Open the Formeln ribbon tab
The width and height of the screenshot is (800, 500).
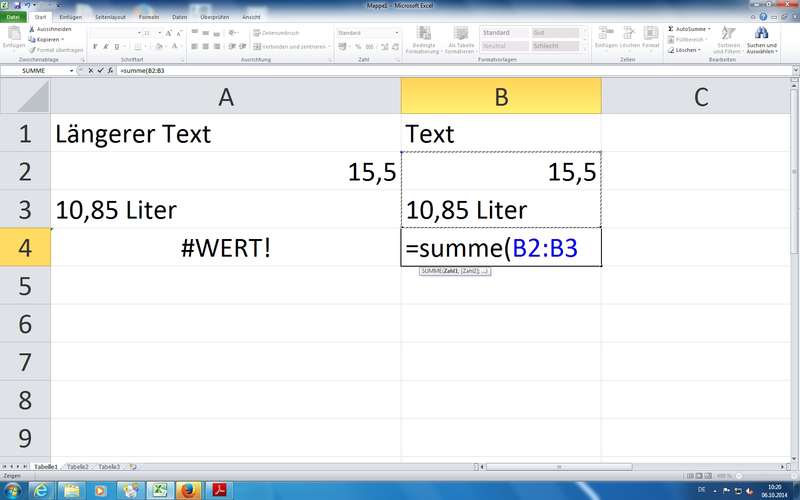click(149, 17)
